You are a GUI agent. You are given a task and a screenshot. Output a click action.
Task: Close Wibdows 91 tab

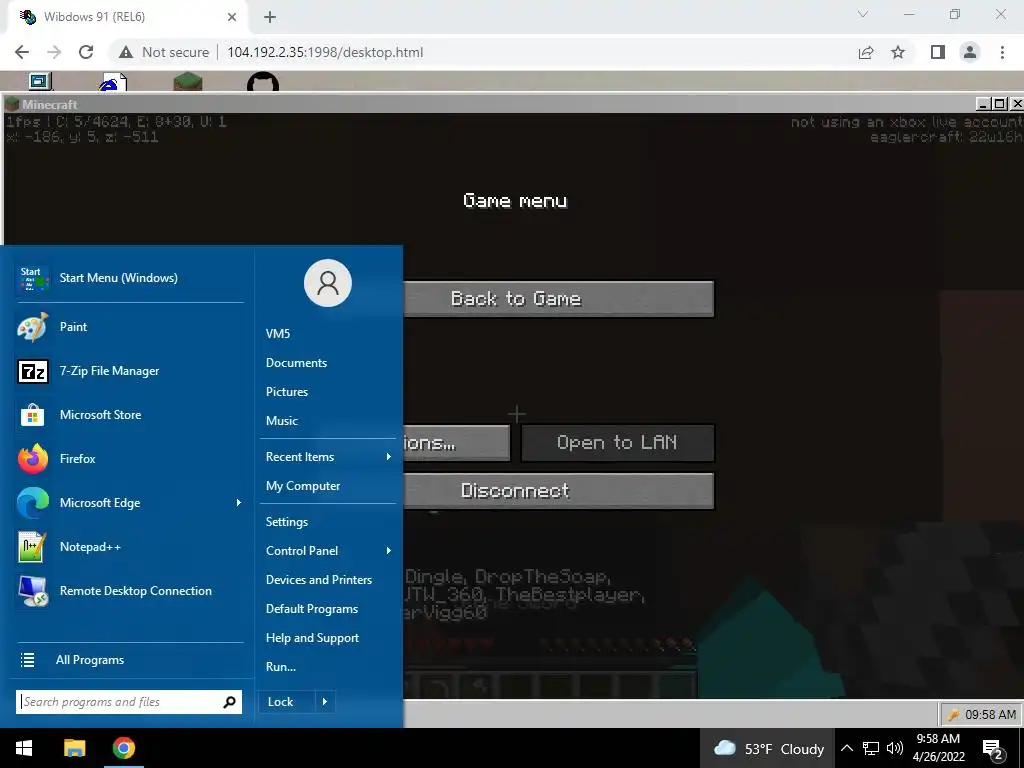pos(232,17)
